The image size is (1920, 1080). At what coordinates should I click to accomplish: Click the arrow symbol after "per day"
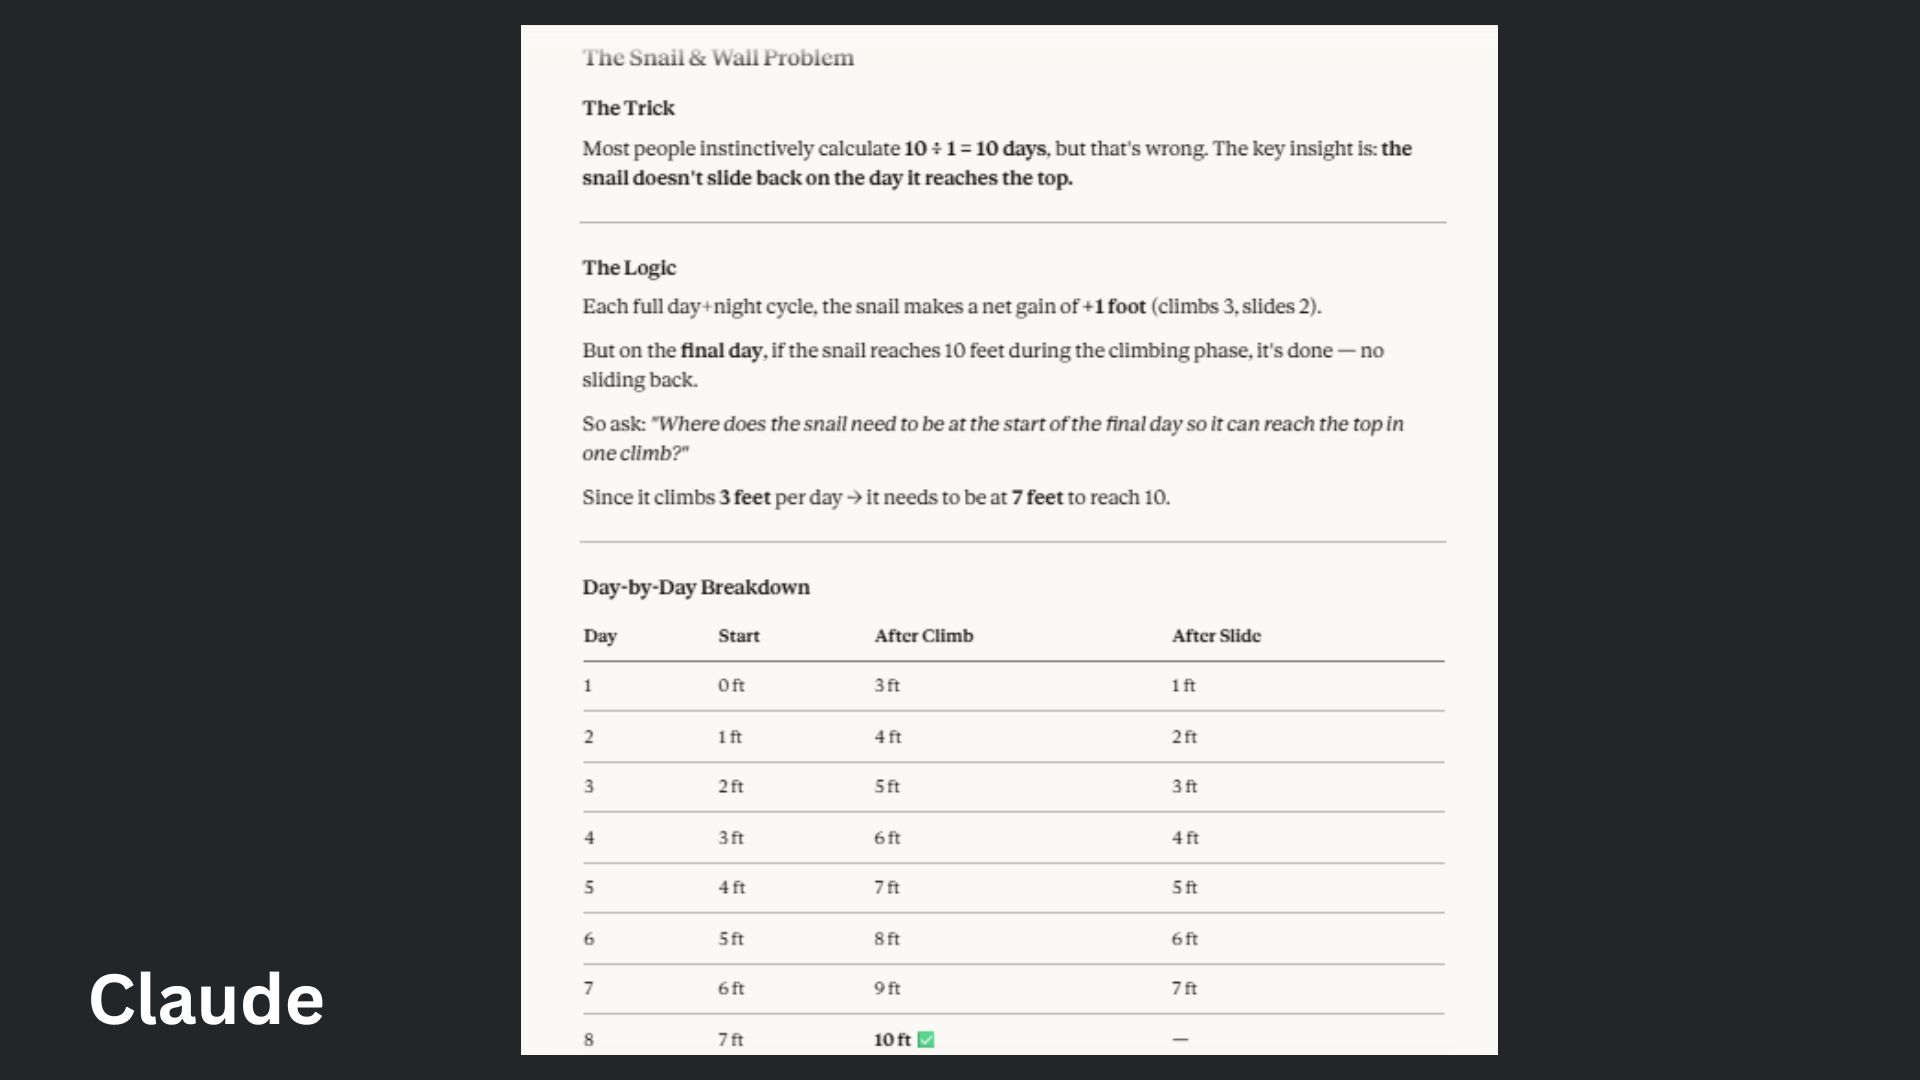854,498
